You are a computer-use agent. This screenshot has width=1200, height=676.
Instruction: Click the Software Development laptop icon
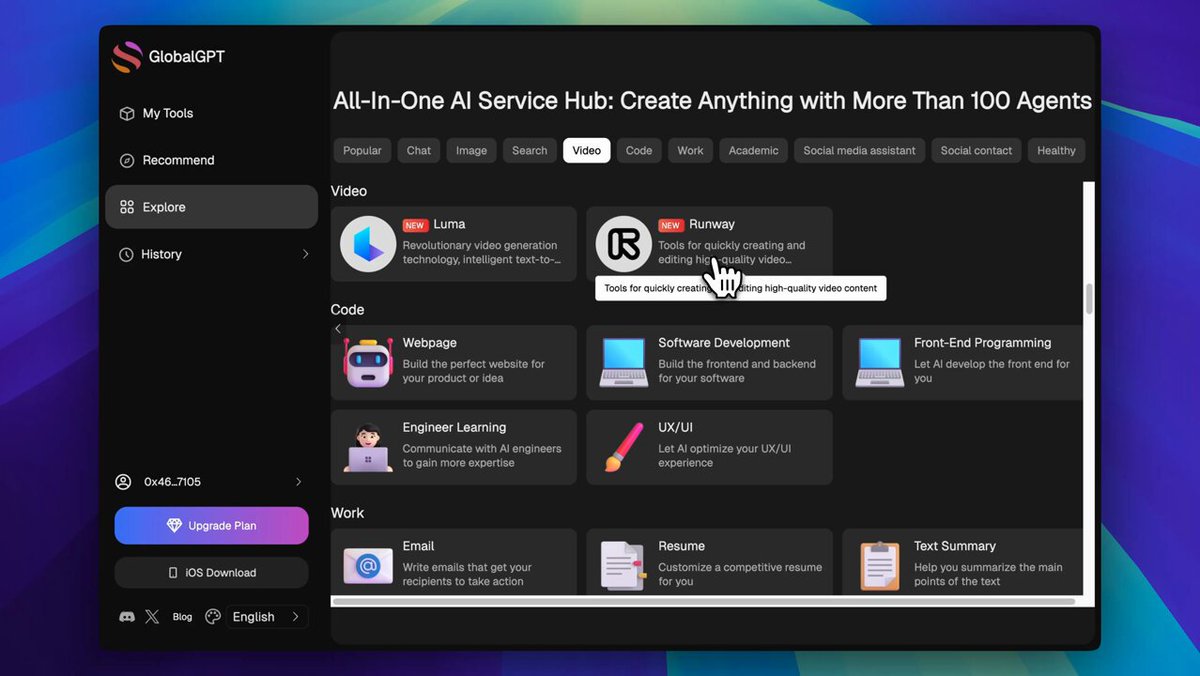tap(624, 362)
